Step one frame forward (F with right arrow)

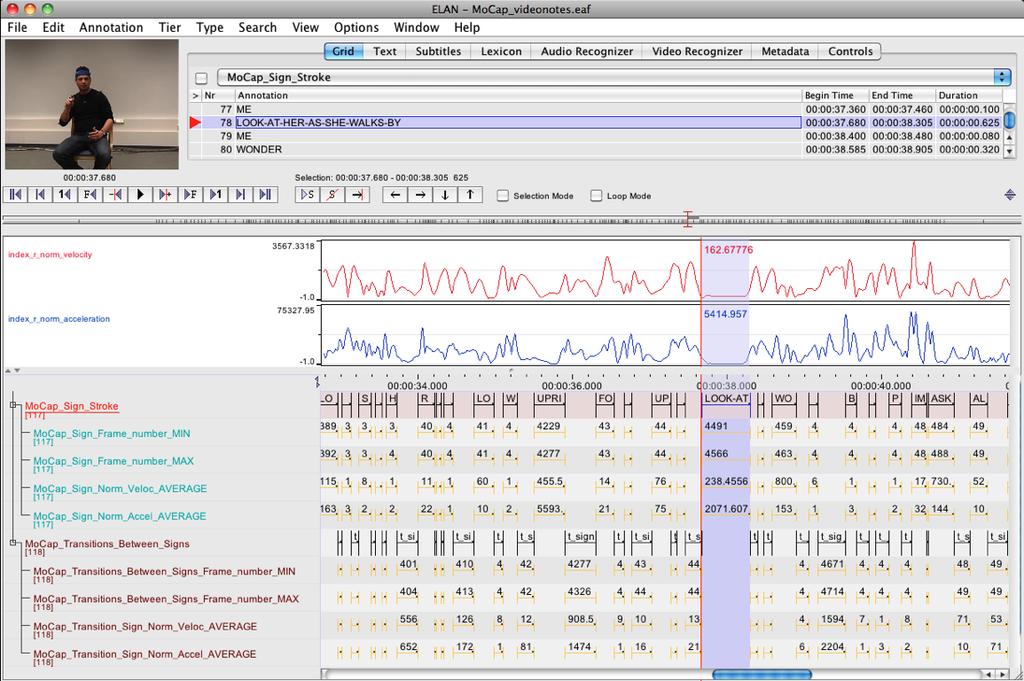click(190, 195)
